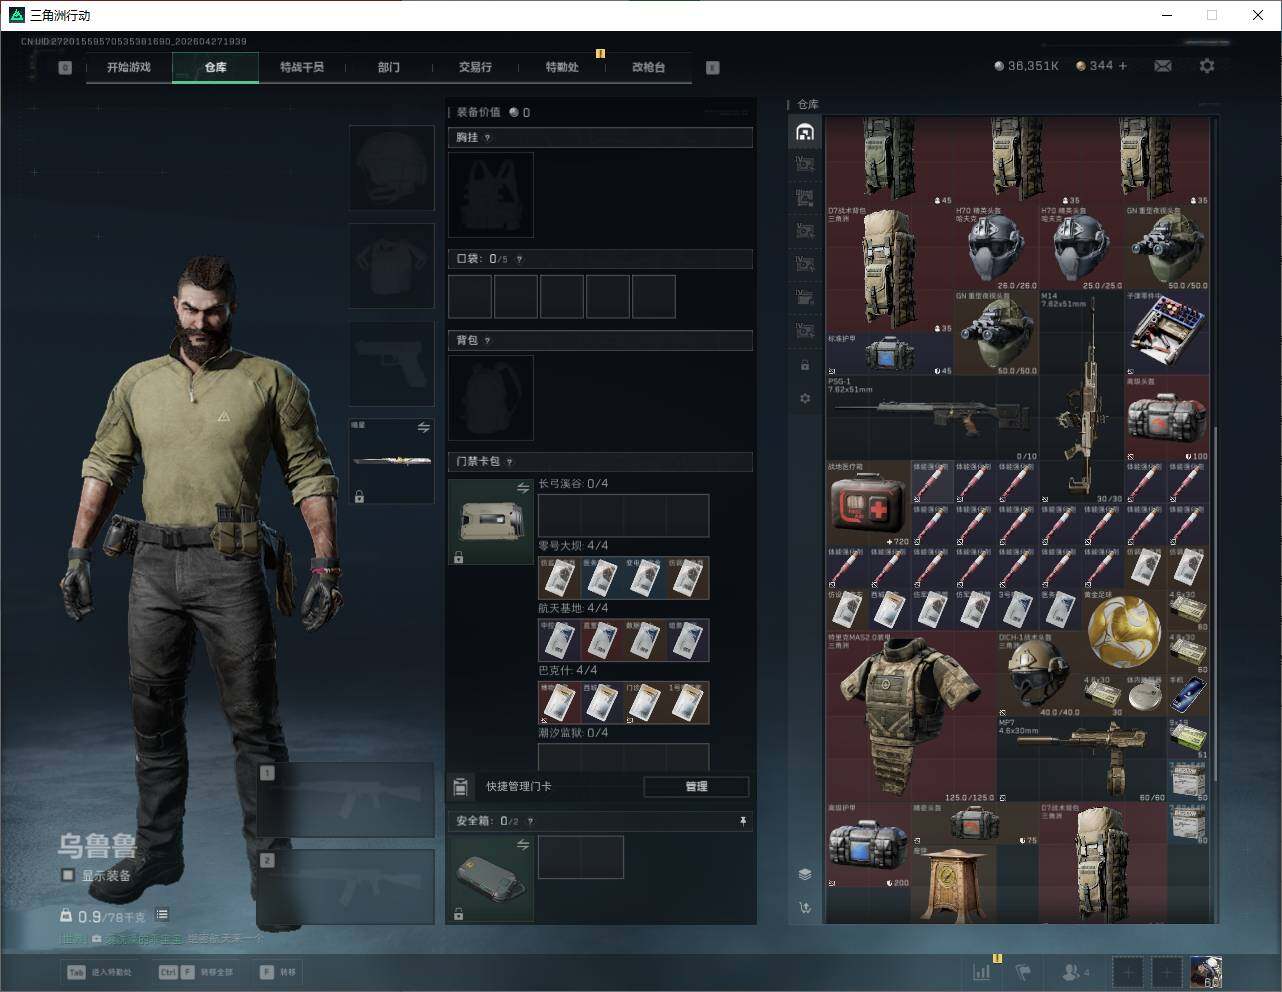Image resolution: width=1282 pixels, height=992 pixels.
Task: Open the statistics bar-chart icon
Action: click(x=983, y=972)
